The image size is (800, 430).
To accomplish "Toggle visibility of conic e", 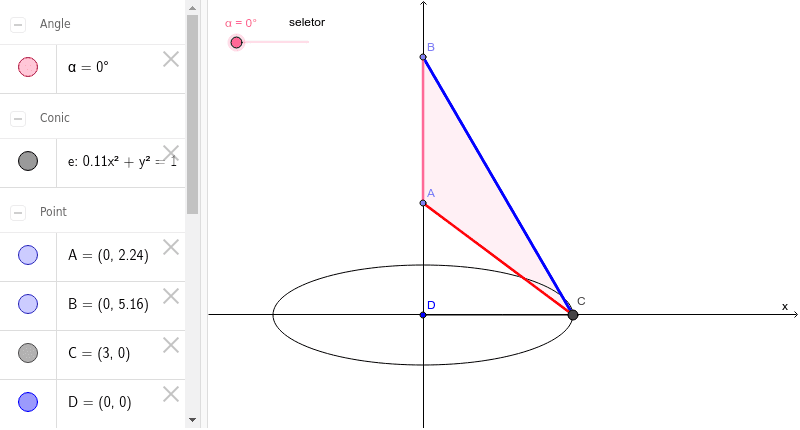I will tap(28, 161).
